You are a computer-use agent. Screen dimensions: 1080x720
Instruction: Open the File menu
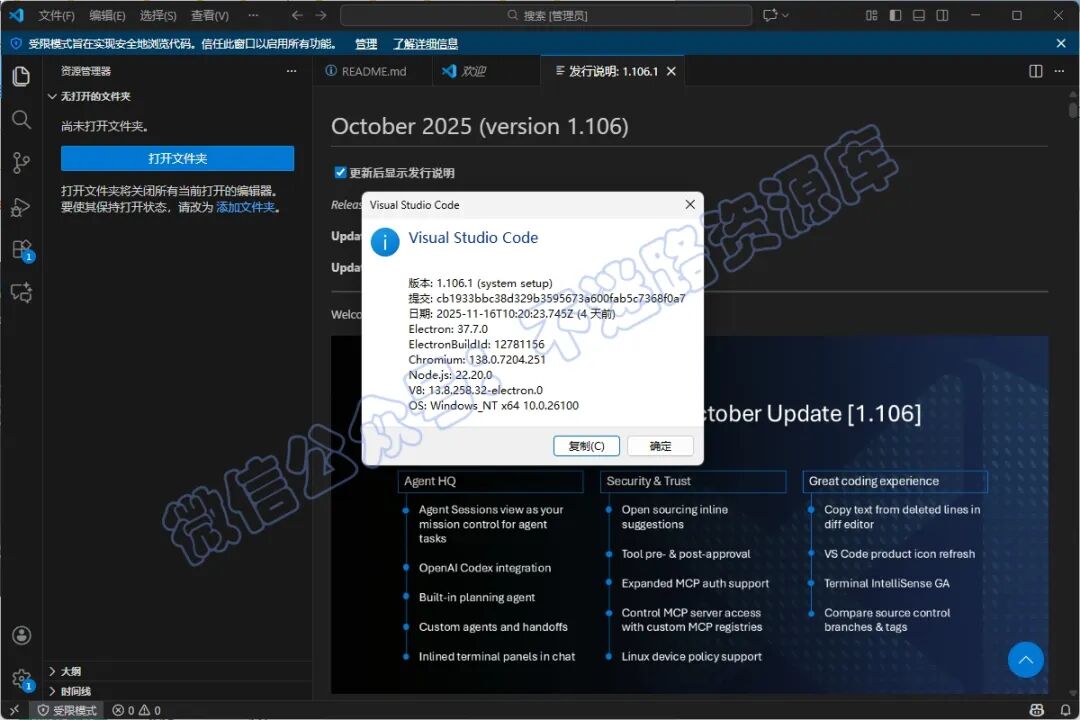click(56, 15)
